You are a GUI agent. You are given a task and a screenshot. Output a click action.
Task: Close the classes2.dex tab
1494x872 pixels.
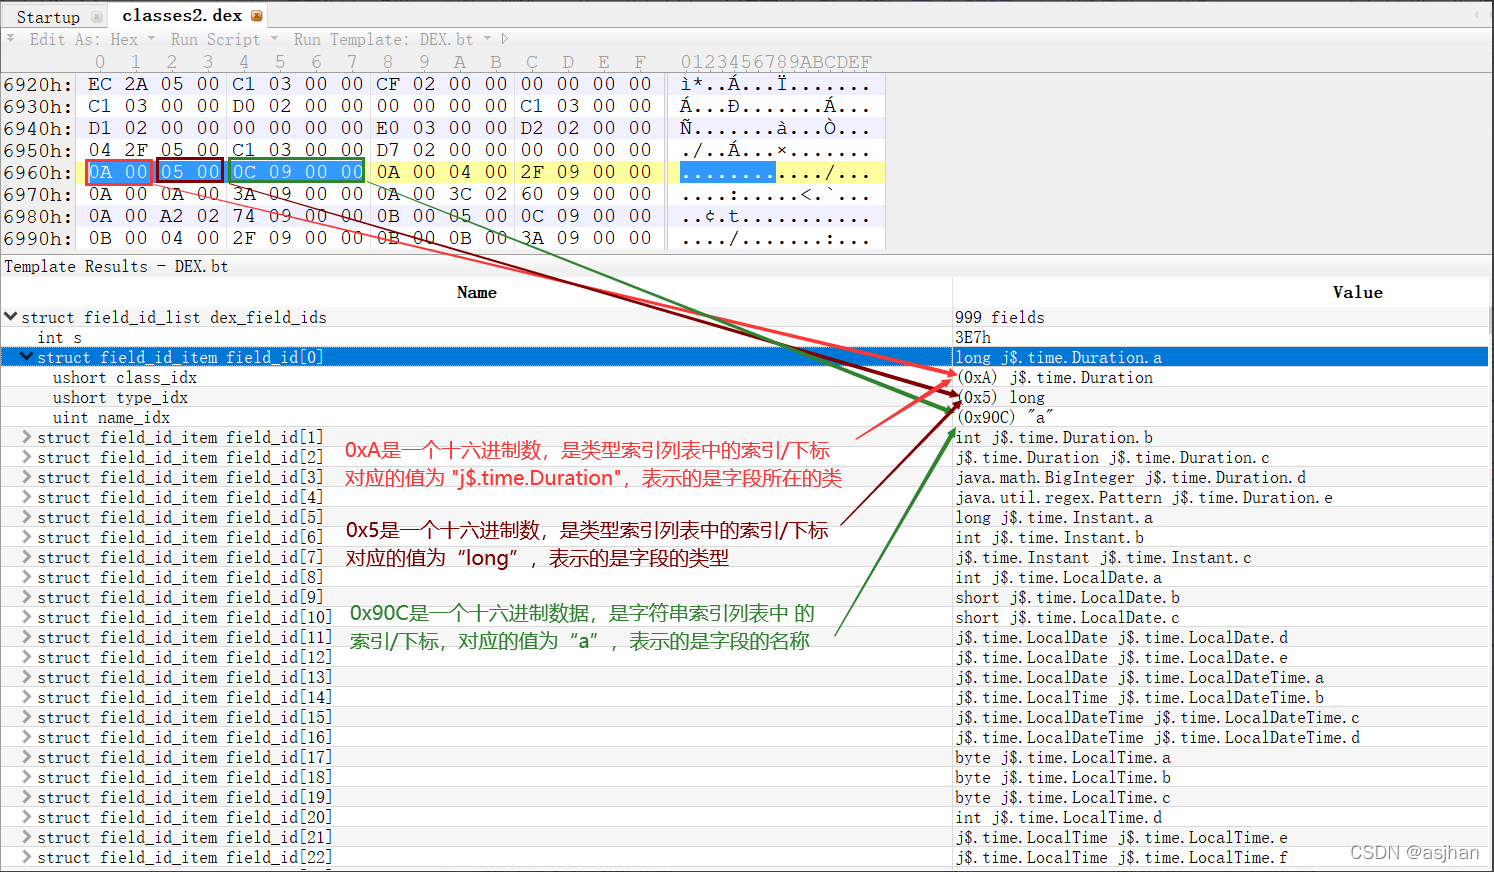pyautogui.click(x=257, y=16)
